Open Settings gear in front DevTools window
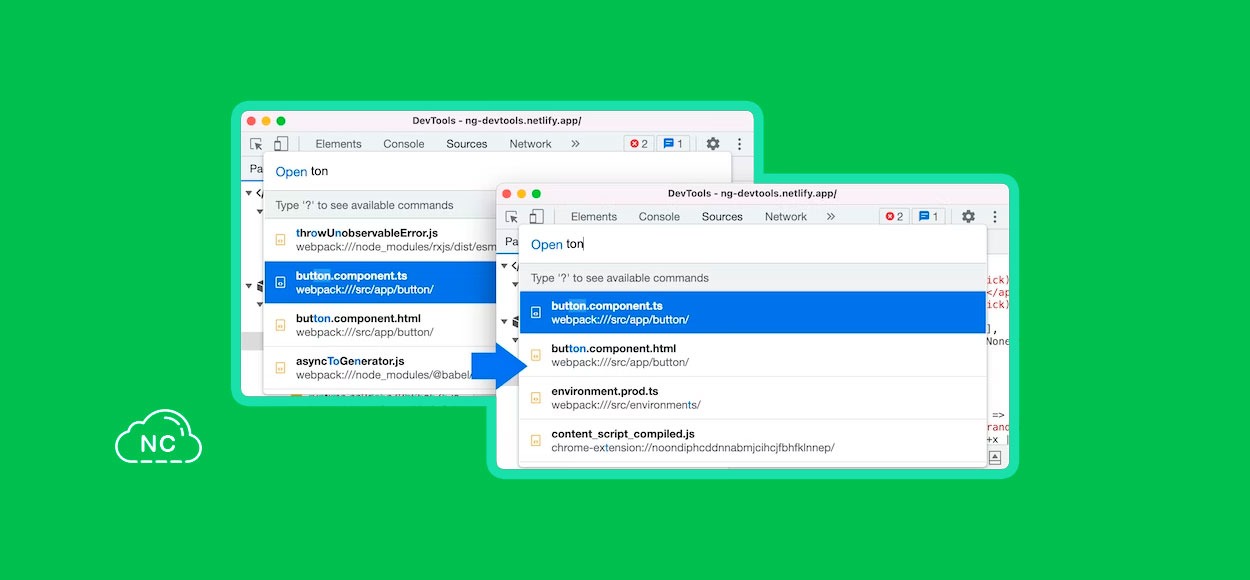 (968, 217)
